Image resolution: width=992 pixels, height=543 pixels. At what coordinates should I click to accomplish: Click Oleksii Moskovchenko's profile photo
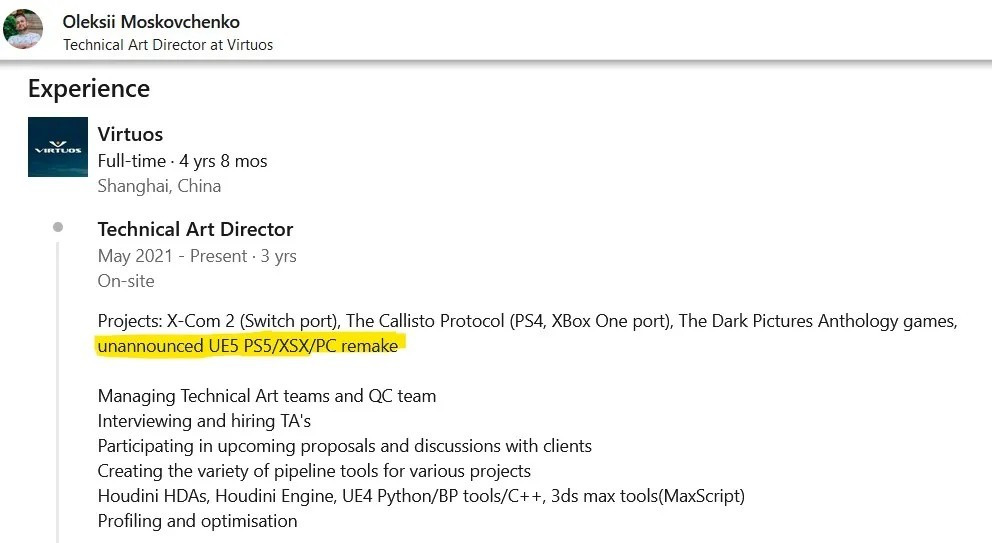pos(23,28)
